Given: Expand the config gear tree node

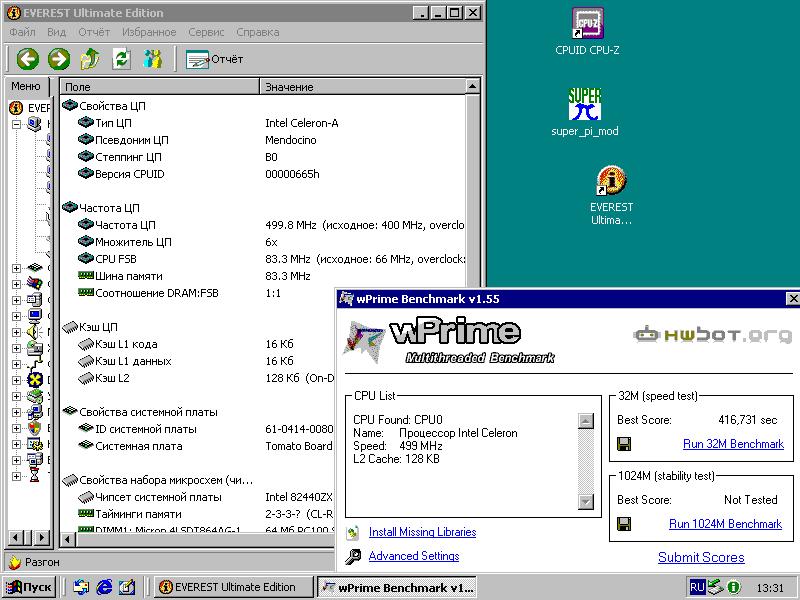Looking at the screenshot, I should [16, 444].
